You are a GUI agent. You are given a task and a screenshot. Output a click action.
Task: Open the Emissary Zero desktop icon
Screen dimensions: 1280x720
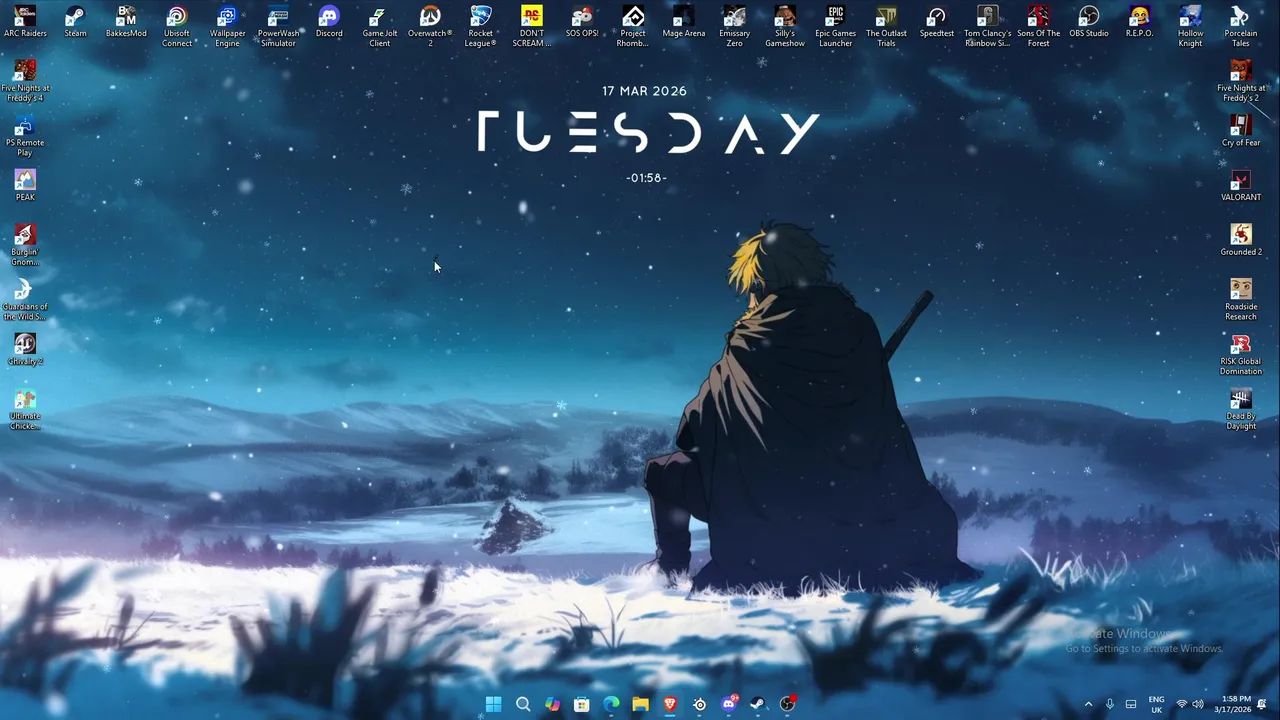point(734,26)
